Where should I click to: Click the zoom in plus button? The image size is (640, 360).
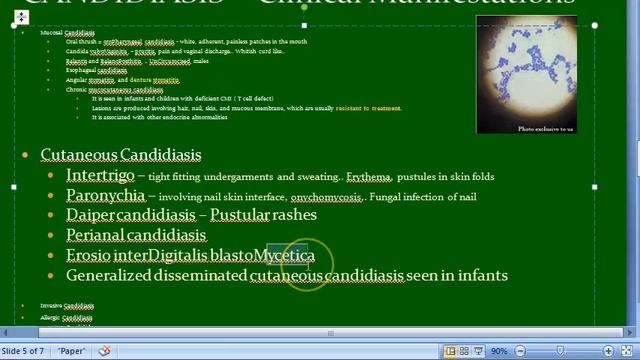click(608, 351)
